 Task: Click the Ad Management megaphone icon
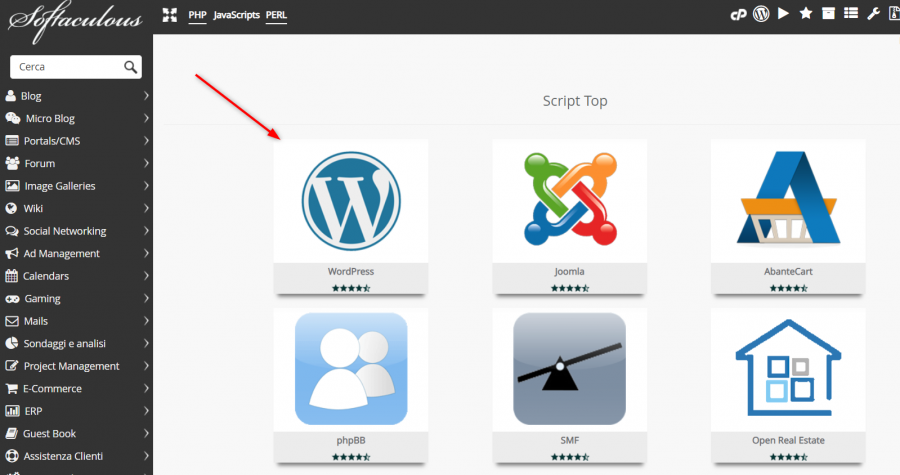(x=11, y=254)
